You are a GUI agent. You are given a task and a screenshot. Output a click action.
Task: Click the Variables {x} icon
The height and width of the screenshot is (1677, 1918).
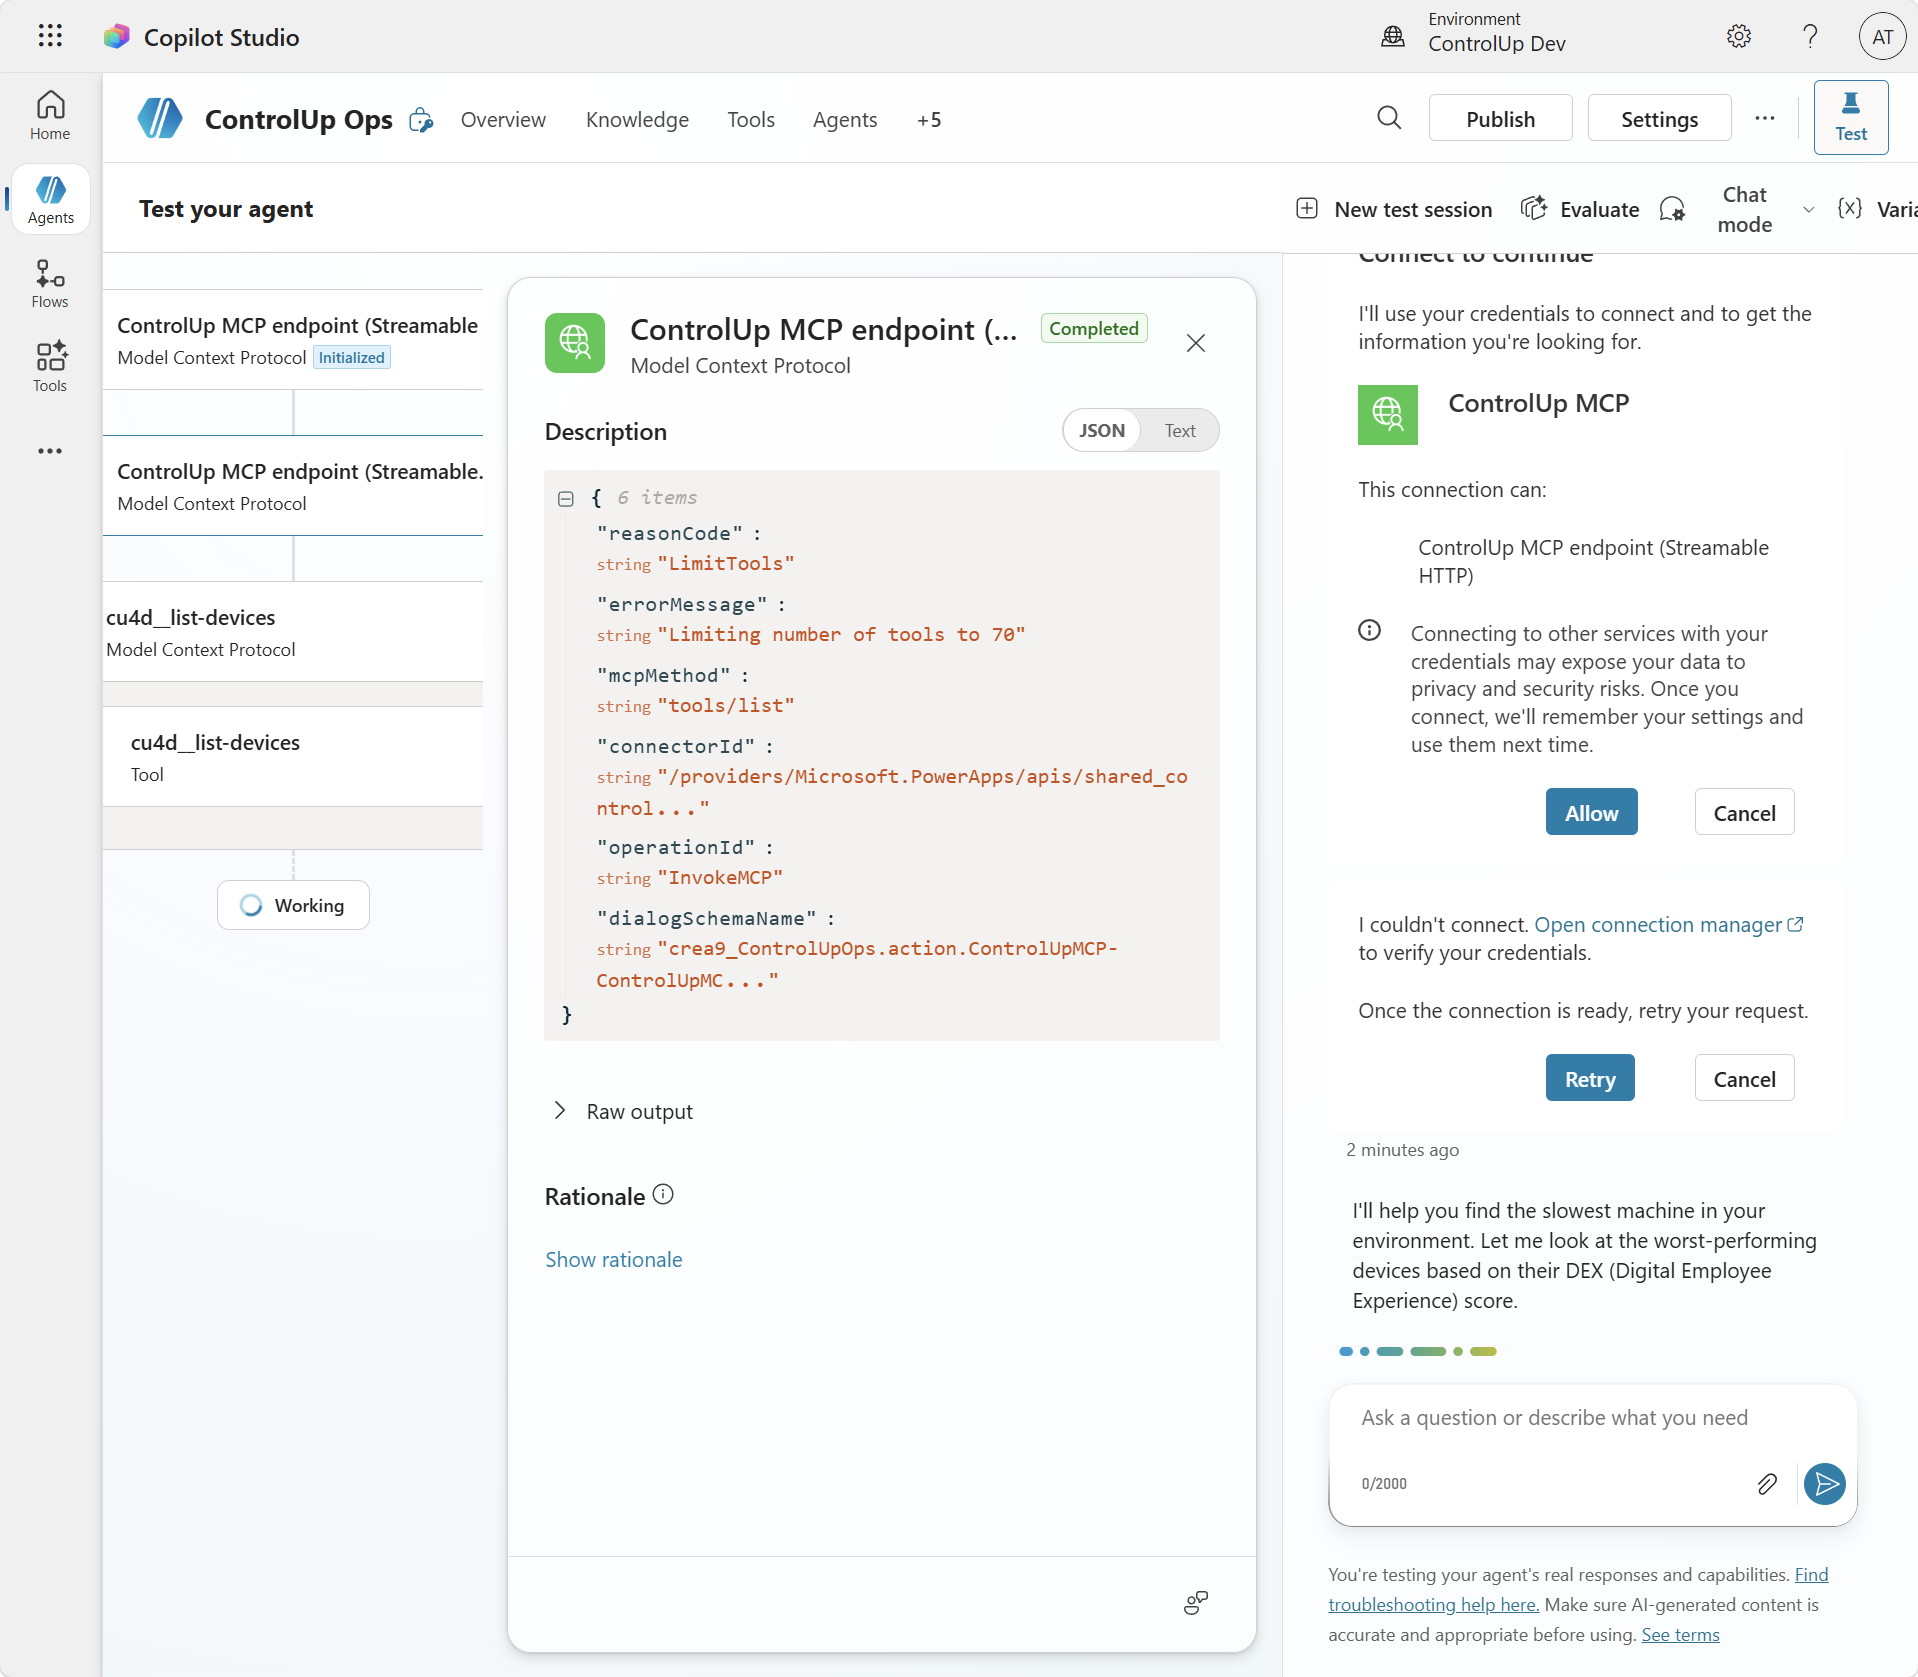[x=1849, y=208]
